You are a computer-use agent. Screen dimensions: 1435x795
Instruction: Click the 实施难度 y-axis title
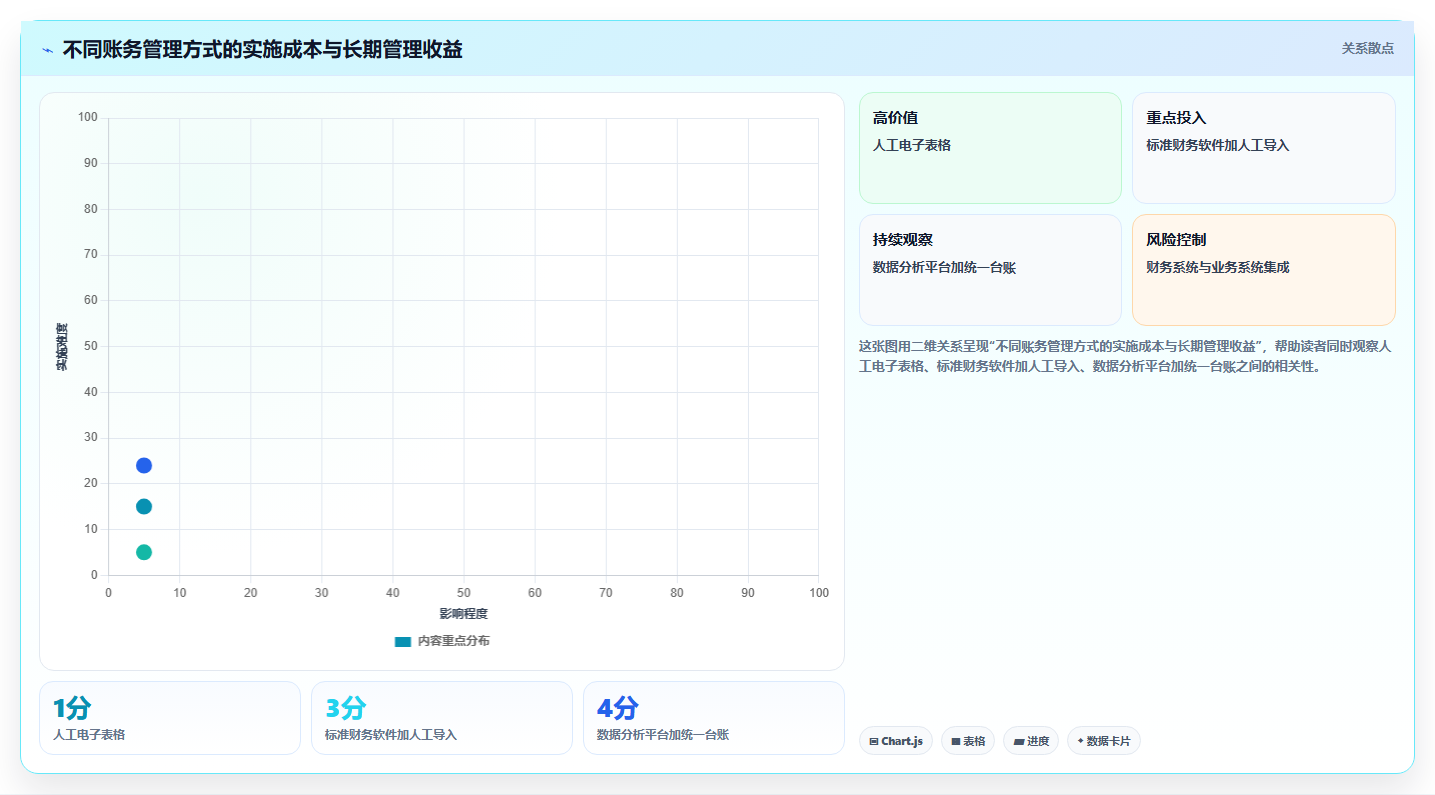(x=62, y=347)
